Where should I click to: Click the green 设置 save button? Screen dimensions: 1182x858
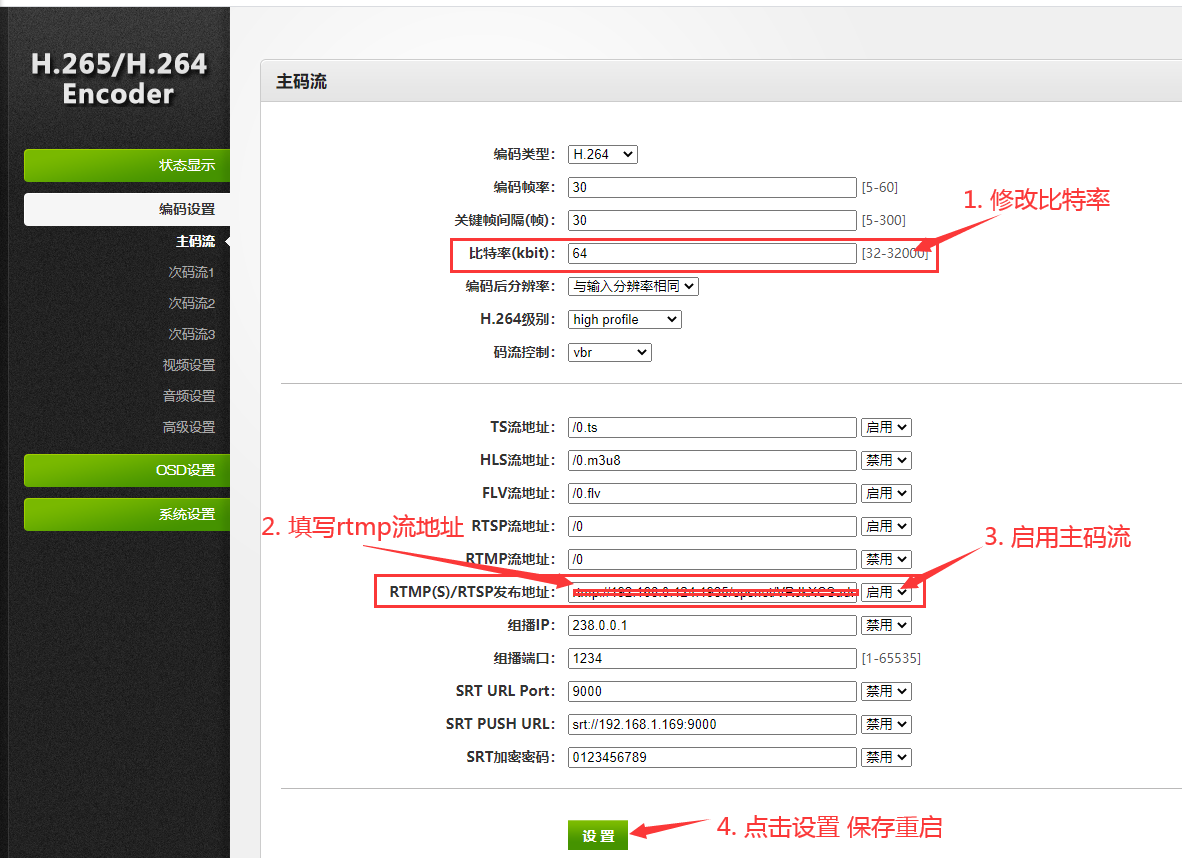coord(598,835)
